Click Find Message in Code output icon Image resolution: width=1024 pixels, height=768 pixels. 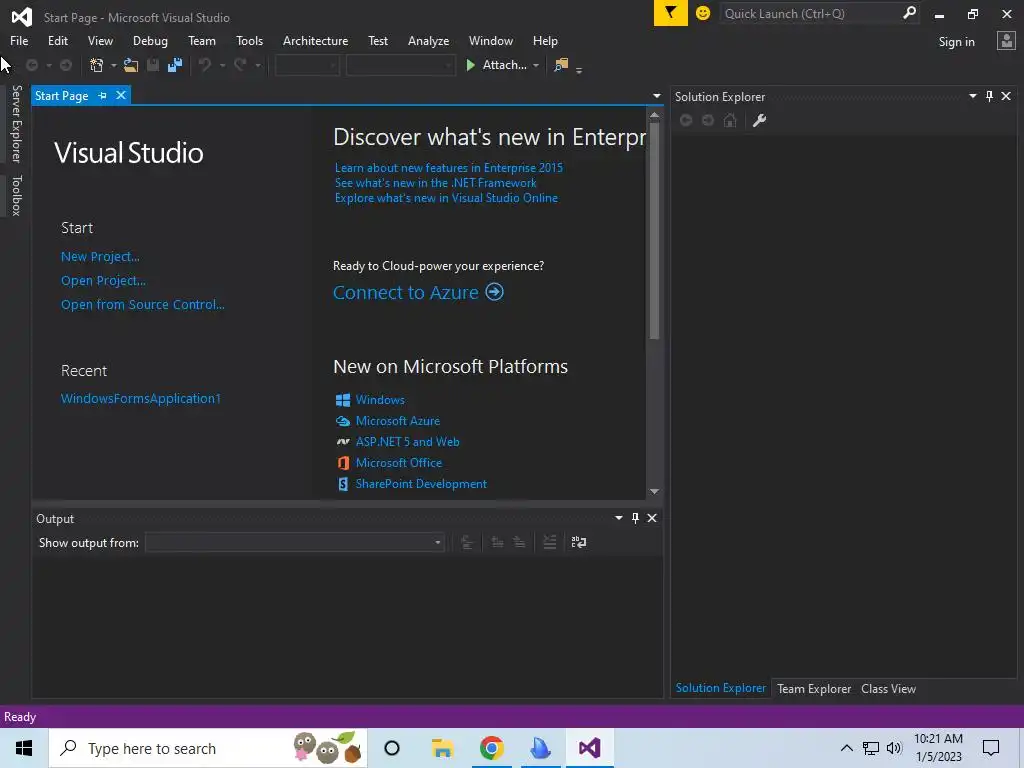pos(467,542)
